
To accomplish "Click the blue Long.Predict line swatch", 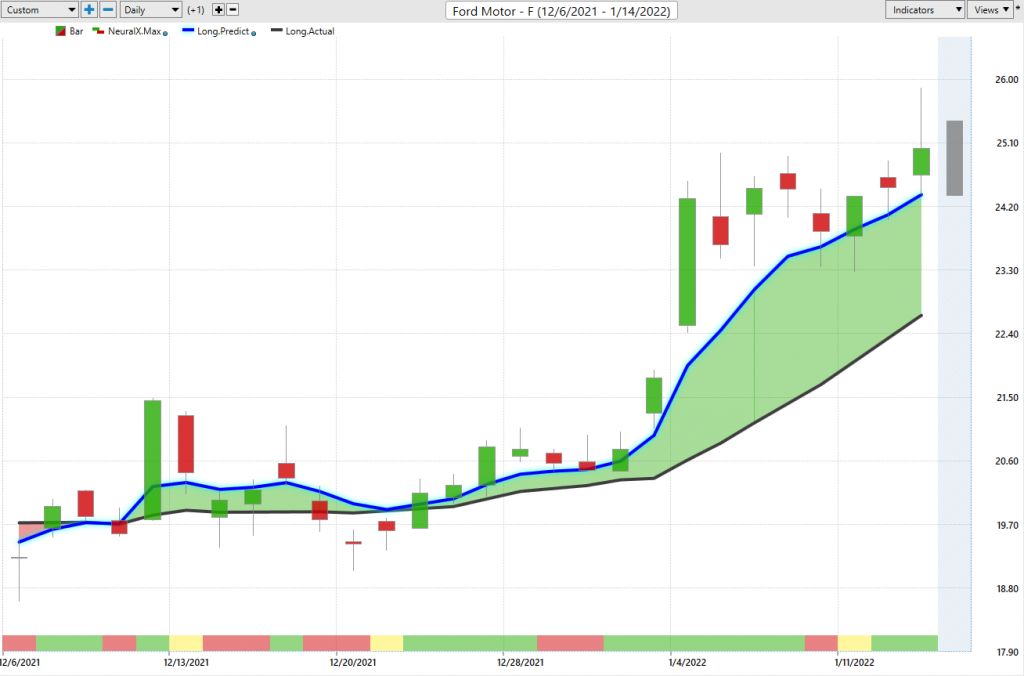I will pyautogui.click(x=188, y=31).
